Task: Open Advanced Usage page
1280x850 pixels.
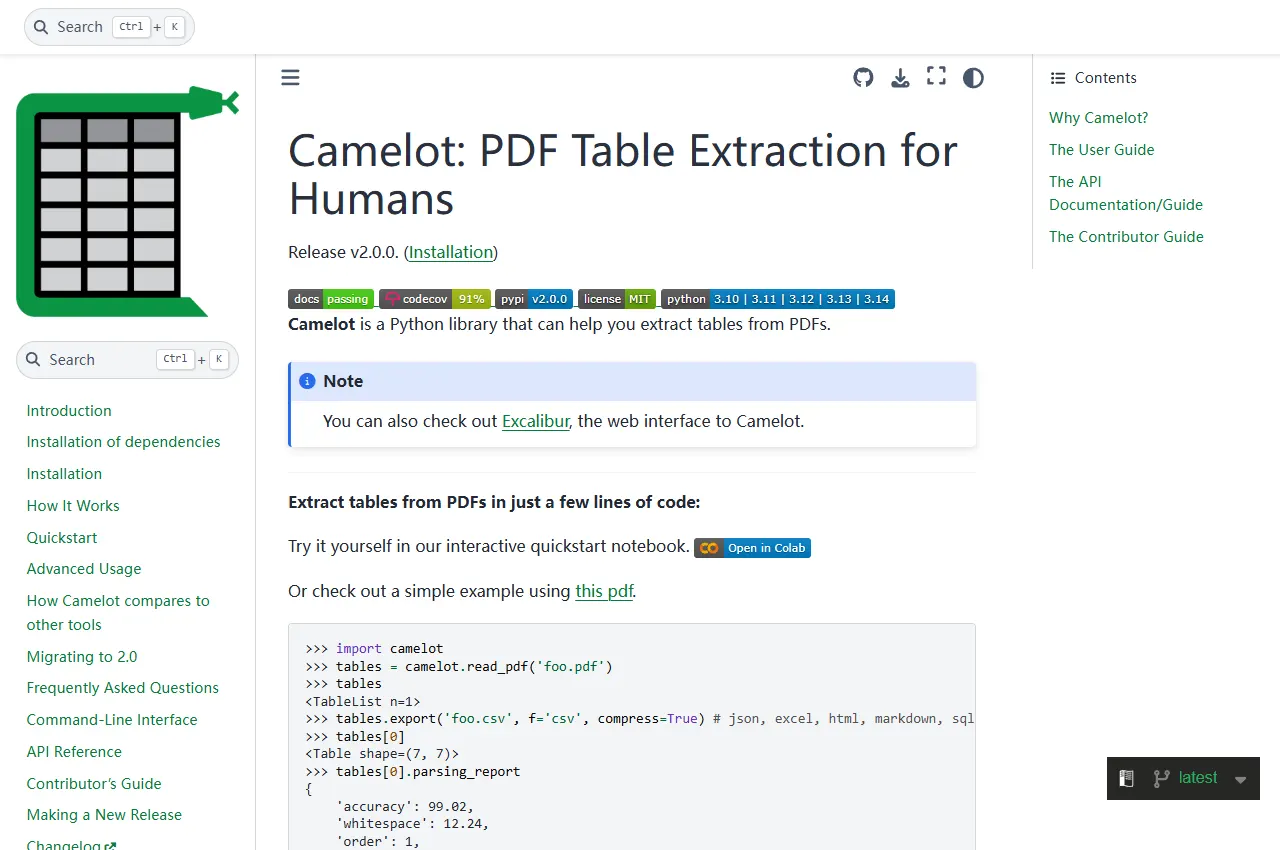Action: [84, 569]
